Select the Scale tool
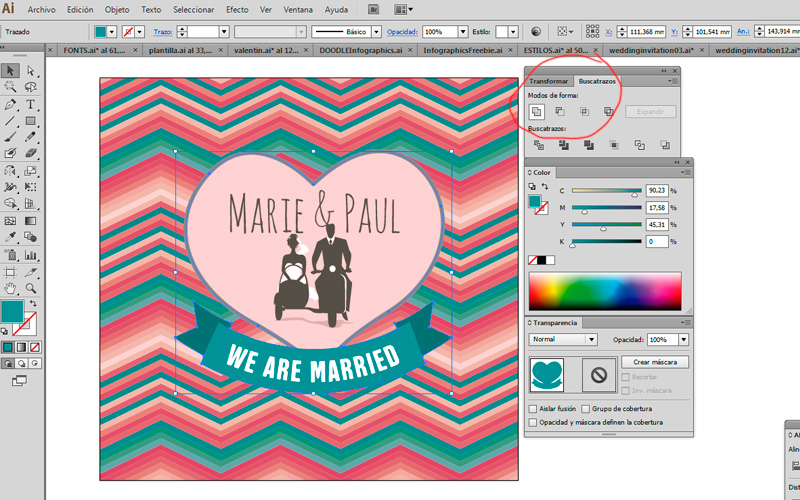The width and height of the screenshot is (800, 500). click(31, 171)
